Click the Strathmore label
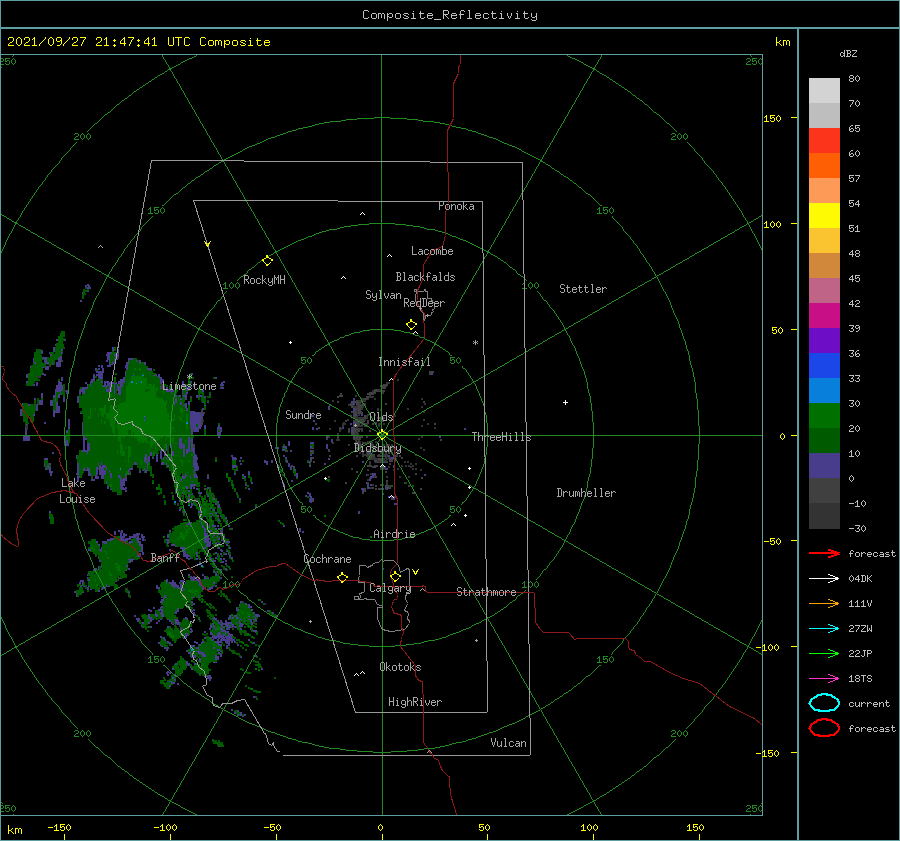900x841 pixels. click(486, 592)
